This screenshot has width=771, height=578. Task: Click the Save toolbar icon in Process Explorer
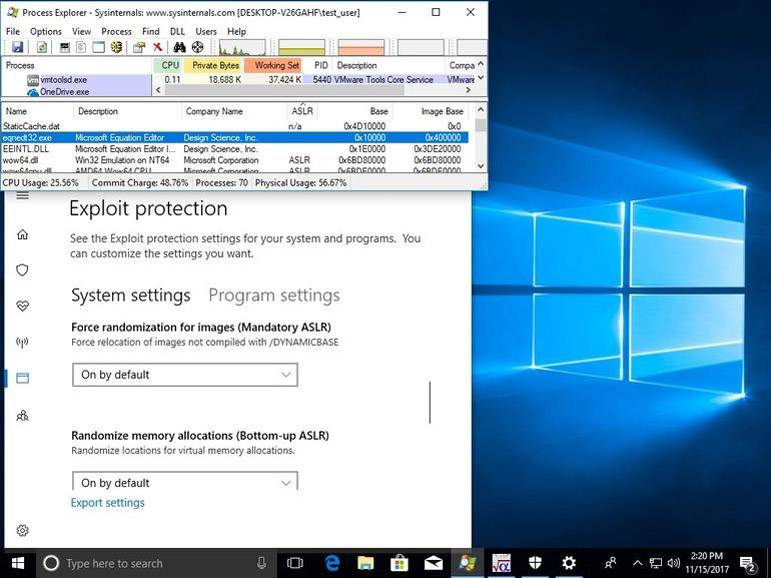coord(17,47)
